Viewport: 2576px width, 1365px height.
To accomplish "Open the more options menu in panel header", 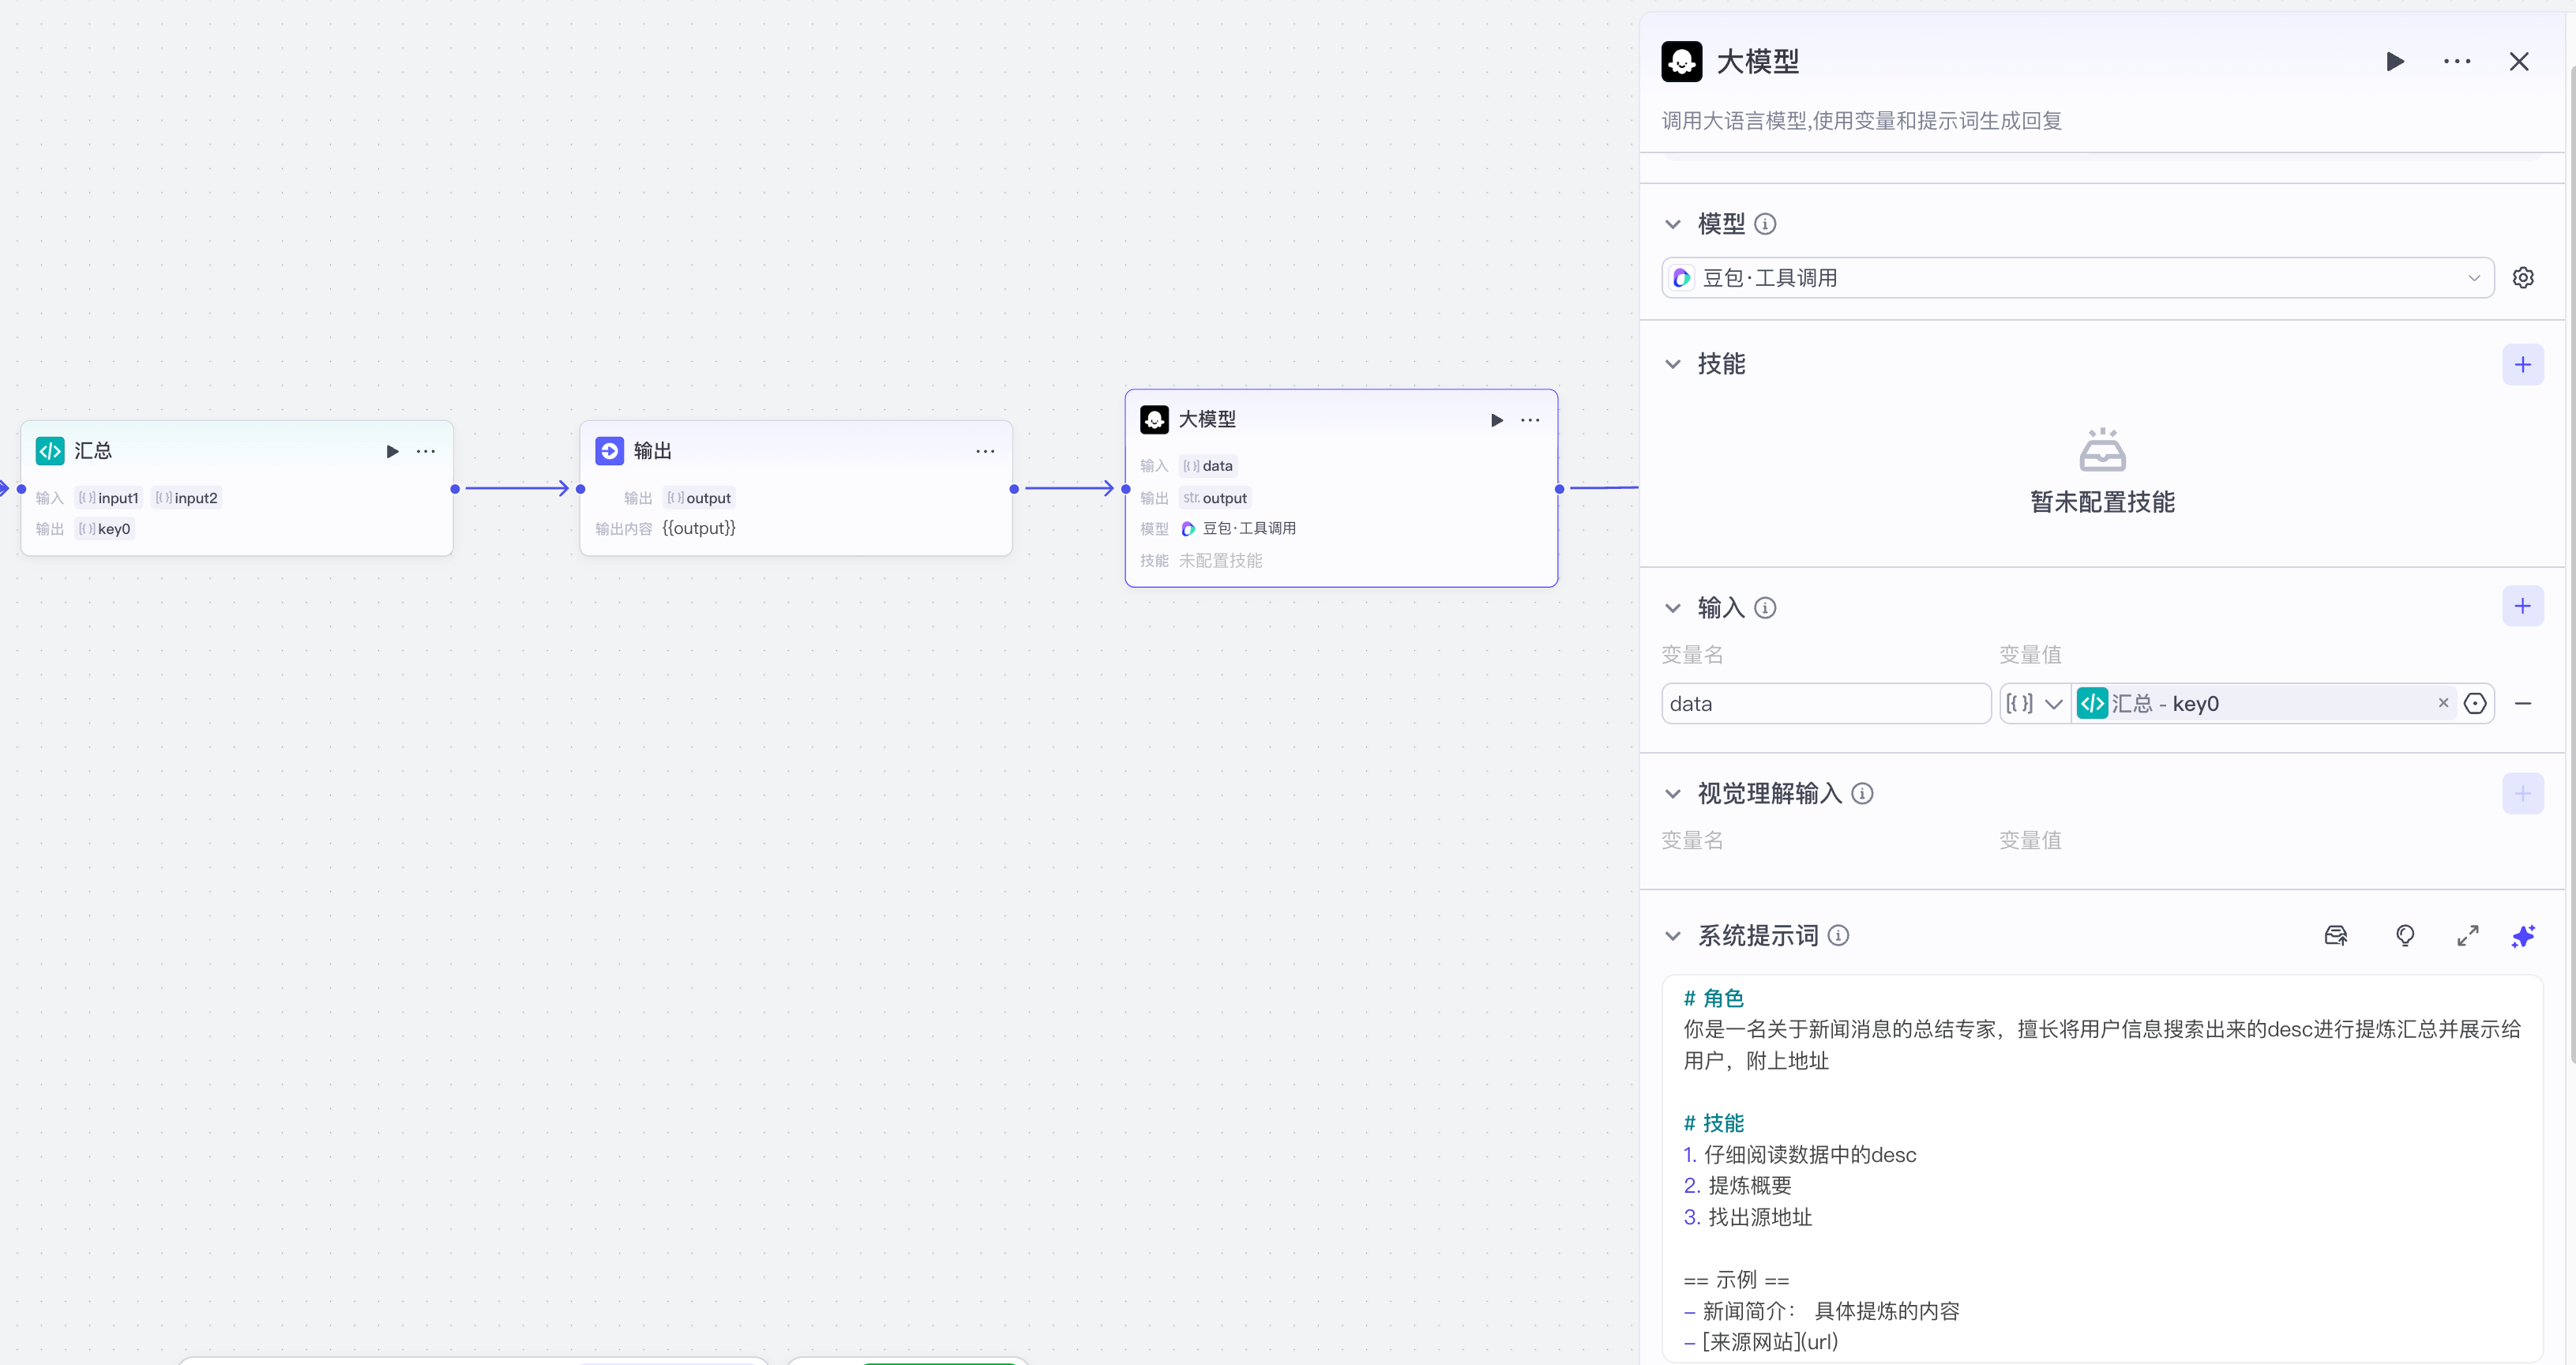I will [2458, 61].
